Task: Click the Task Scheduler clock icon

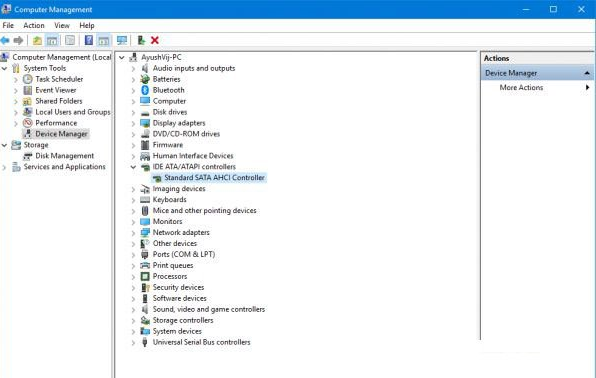Action: 27,79
